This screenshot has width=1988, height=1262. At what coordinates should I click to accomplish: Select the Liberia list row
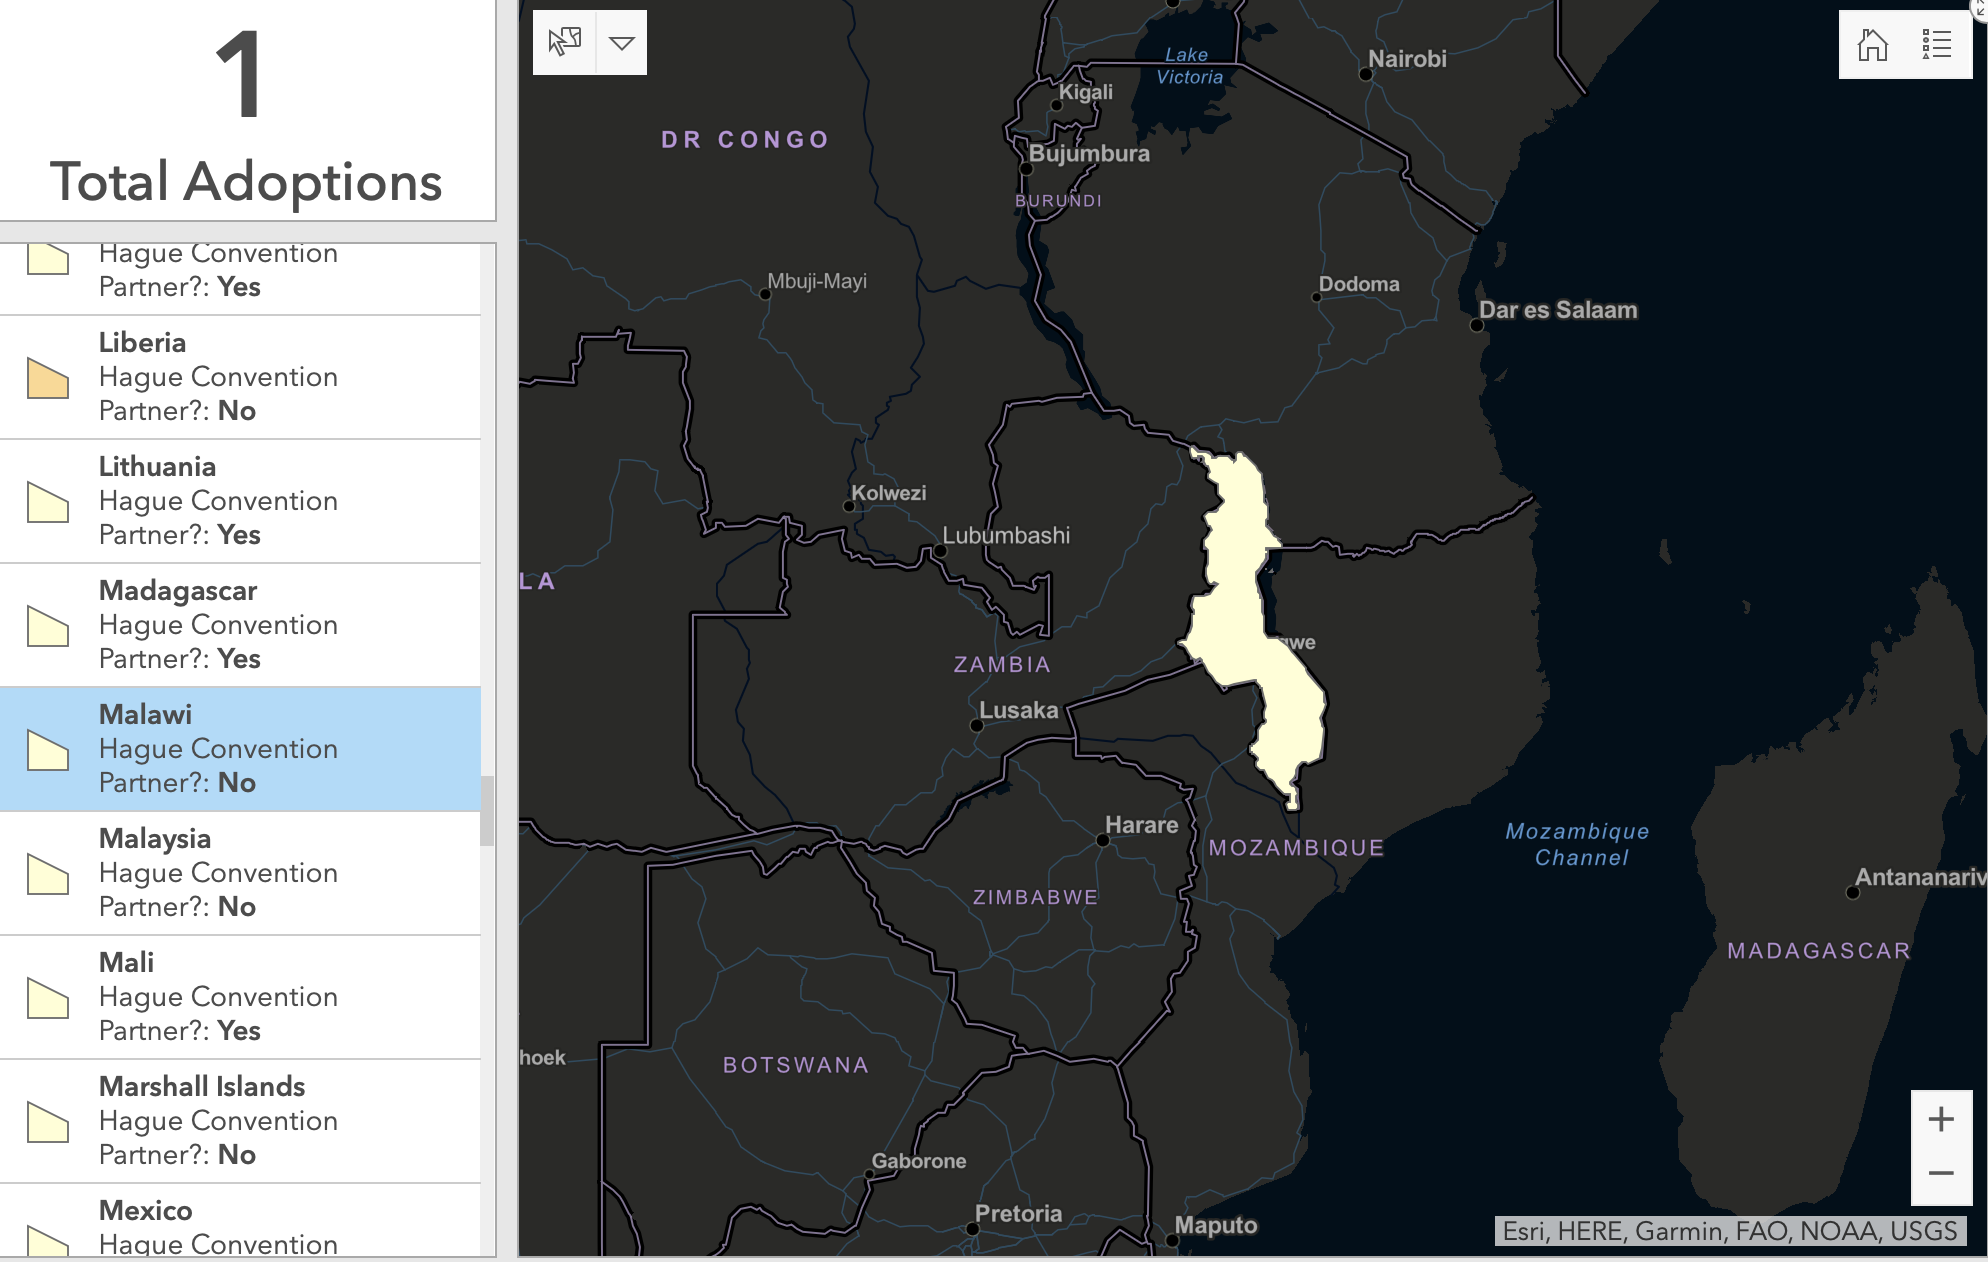point(240,377)
